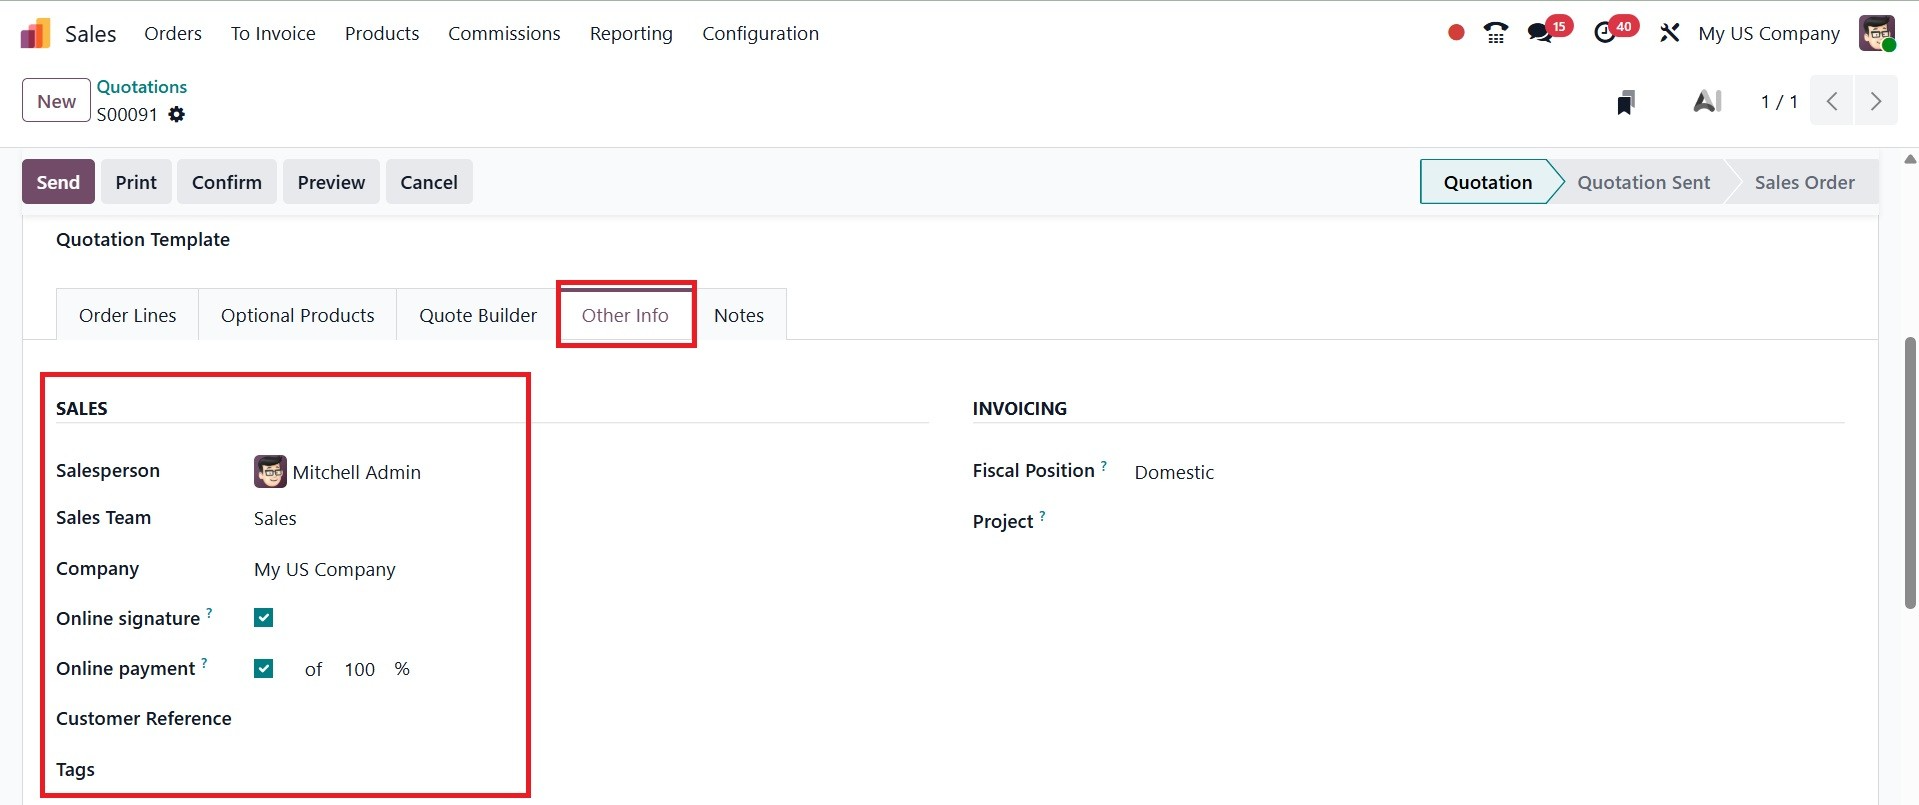Uncheck the Online signature checkbox

pos(264,618)
